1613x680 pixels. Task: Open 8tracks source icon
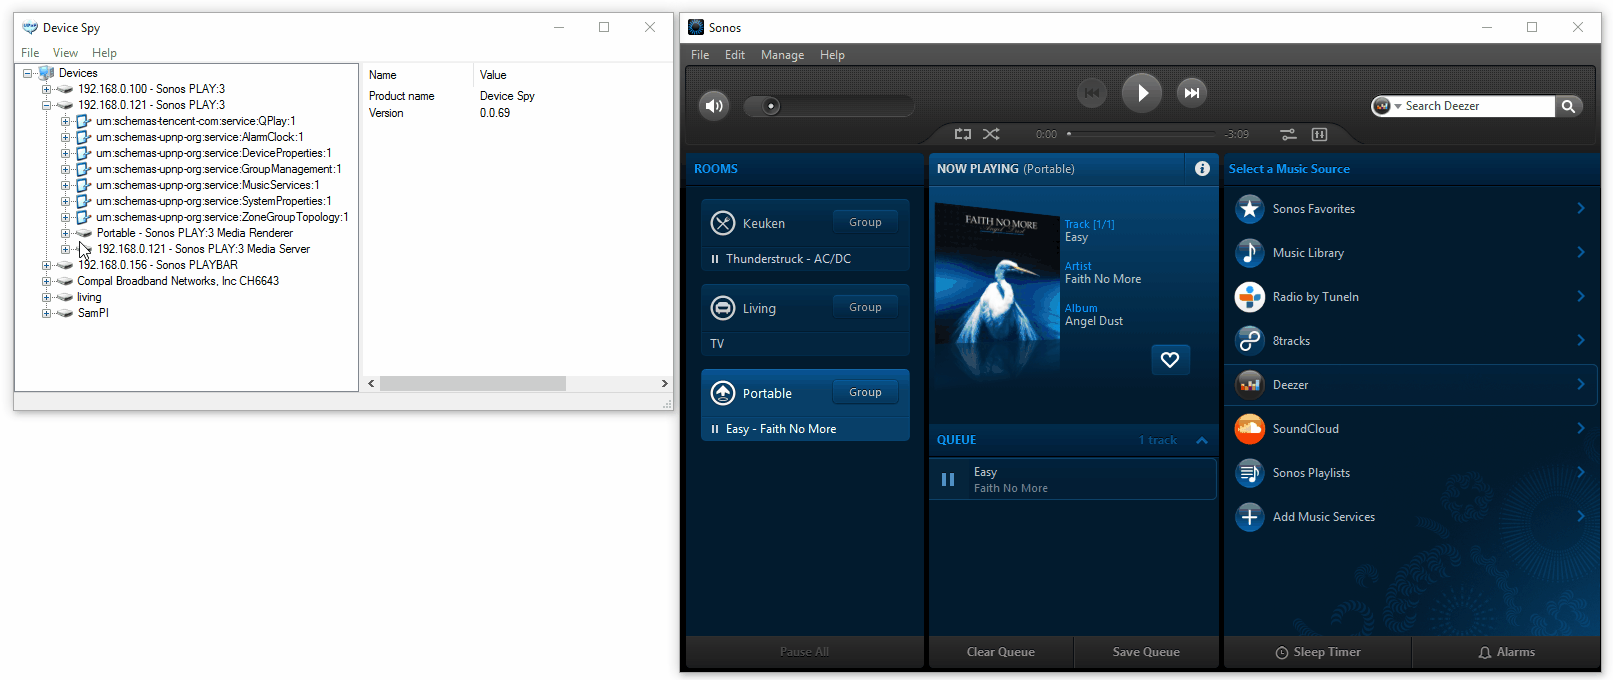(1250, 341)
